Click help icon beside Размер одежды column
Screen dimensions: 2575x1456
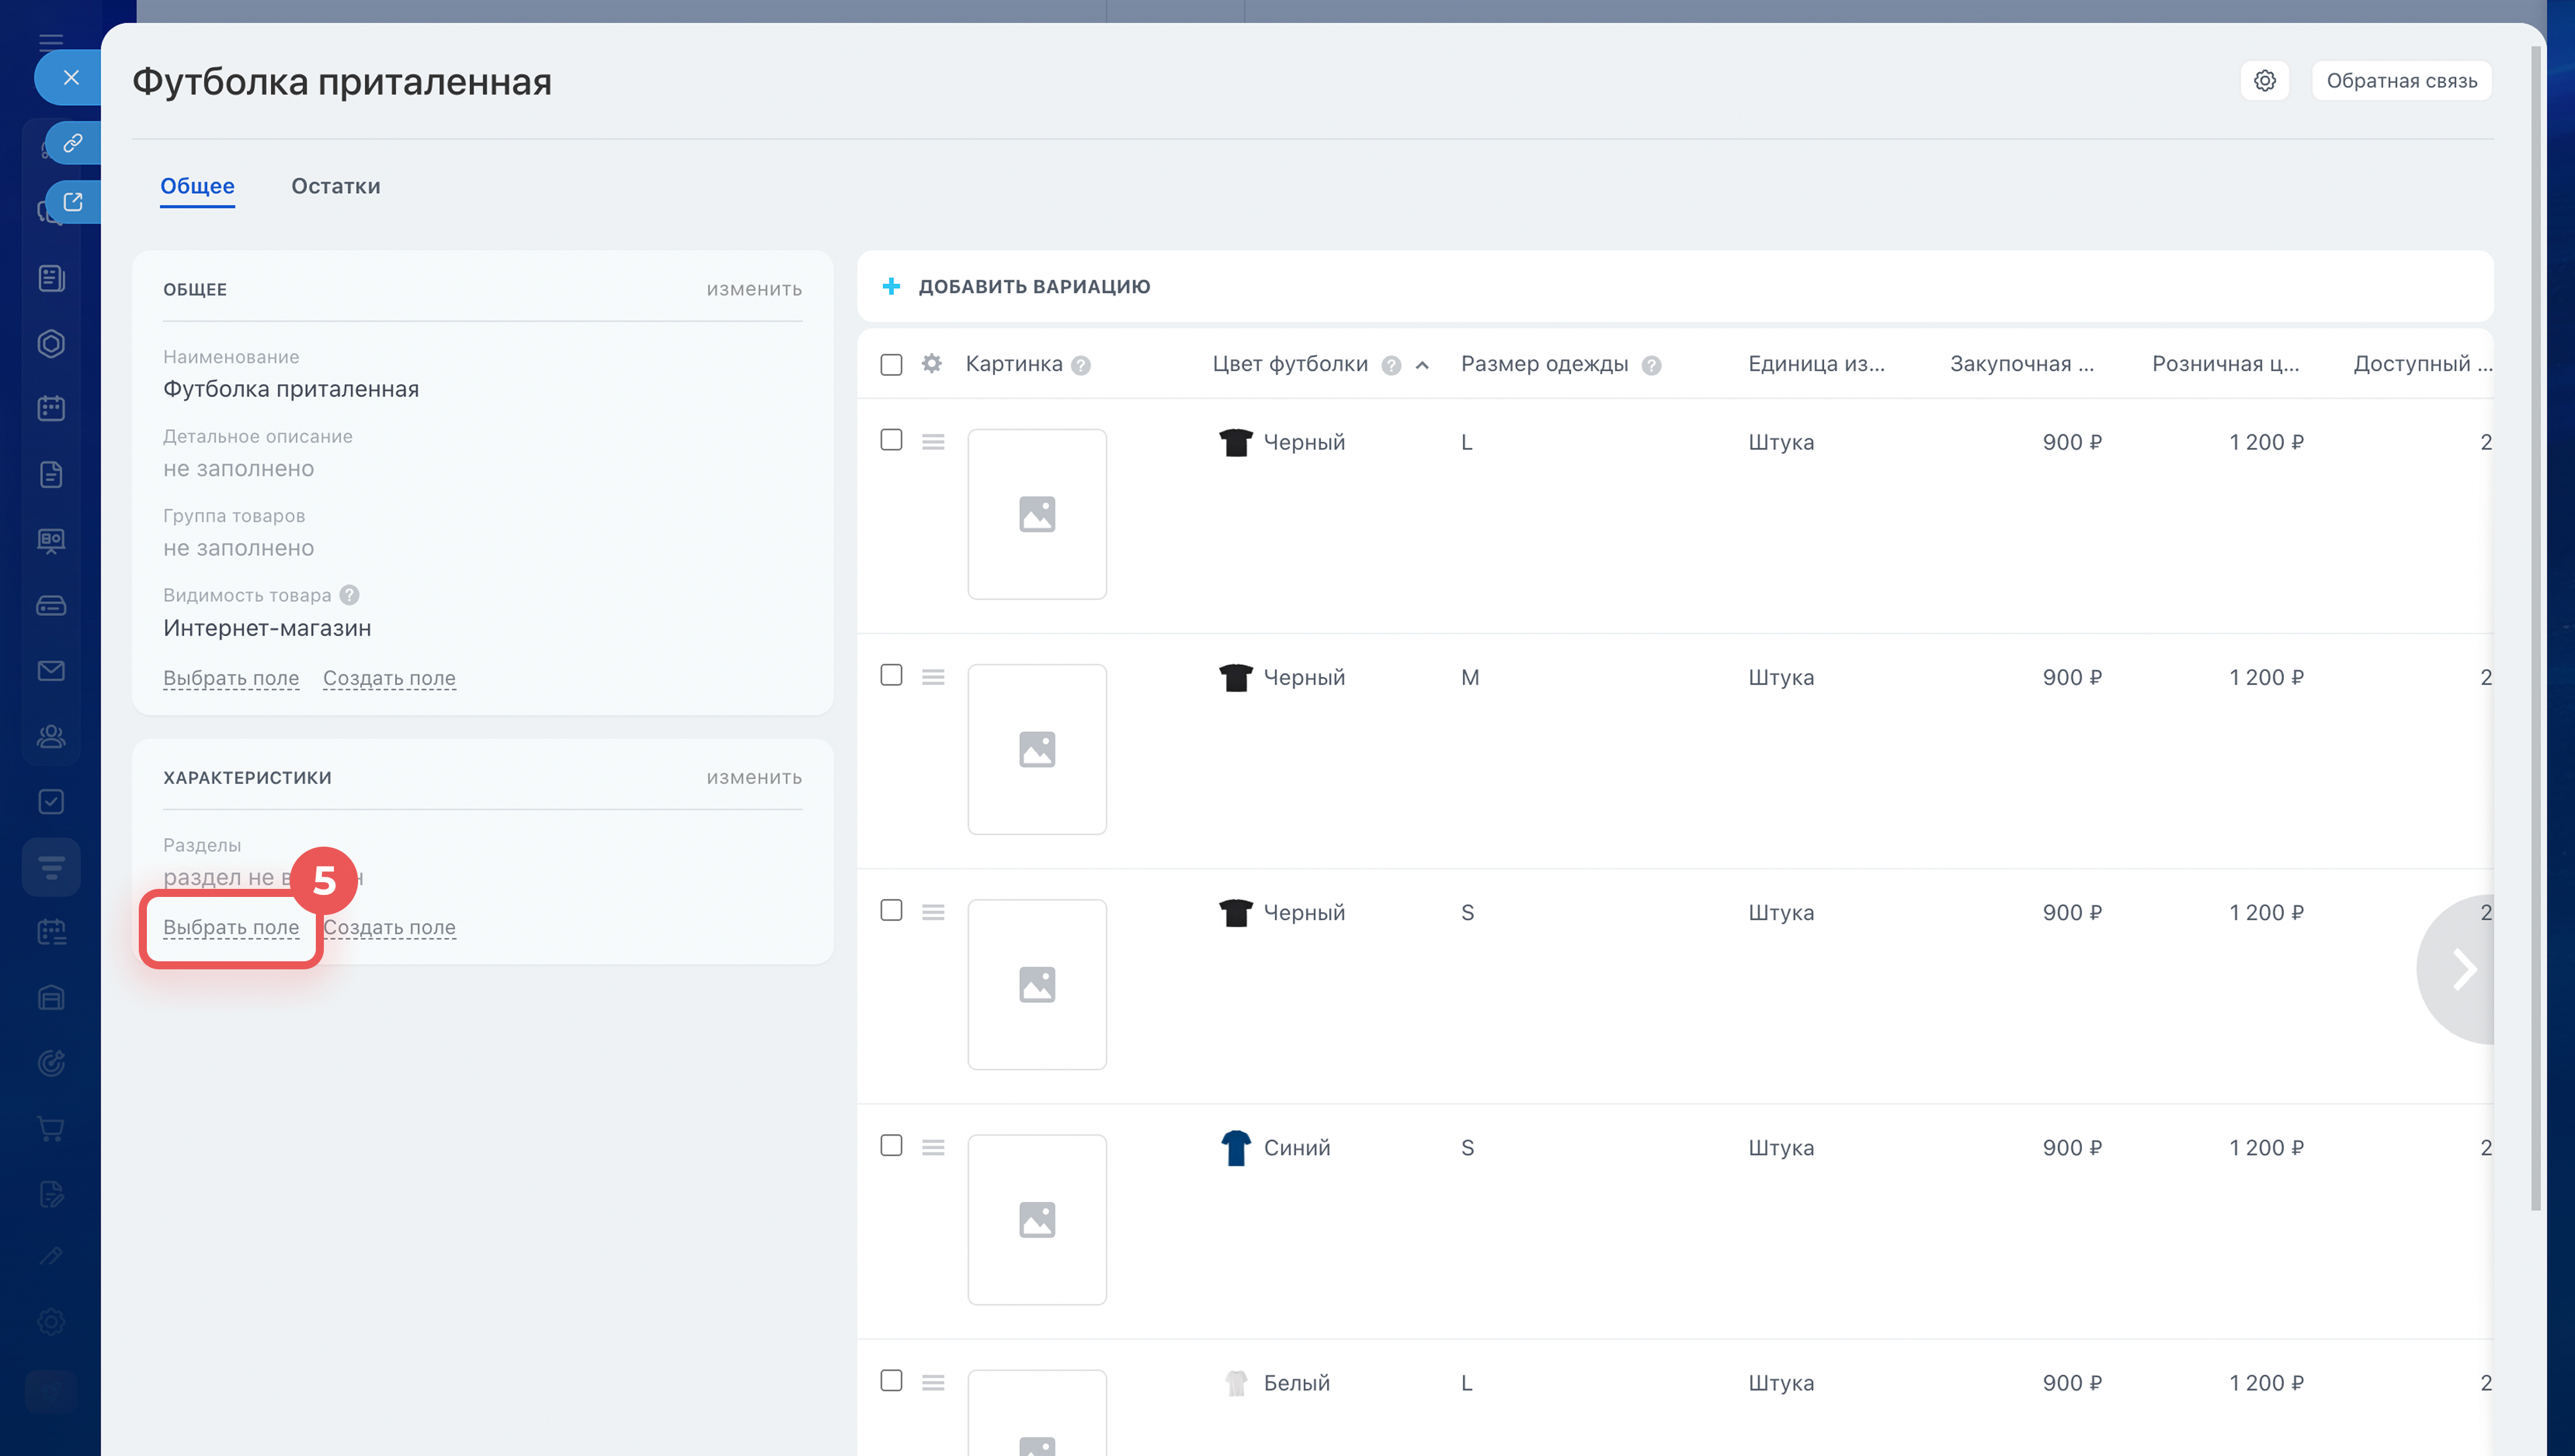pyautogui.click(x=1651, y=365)
